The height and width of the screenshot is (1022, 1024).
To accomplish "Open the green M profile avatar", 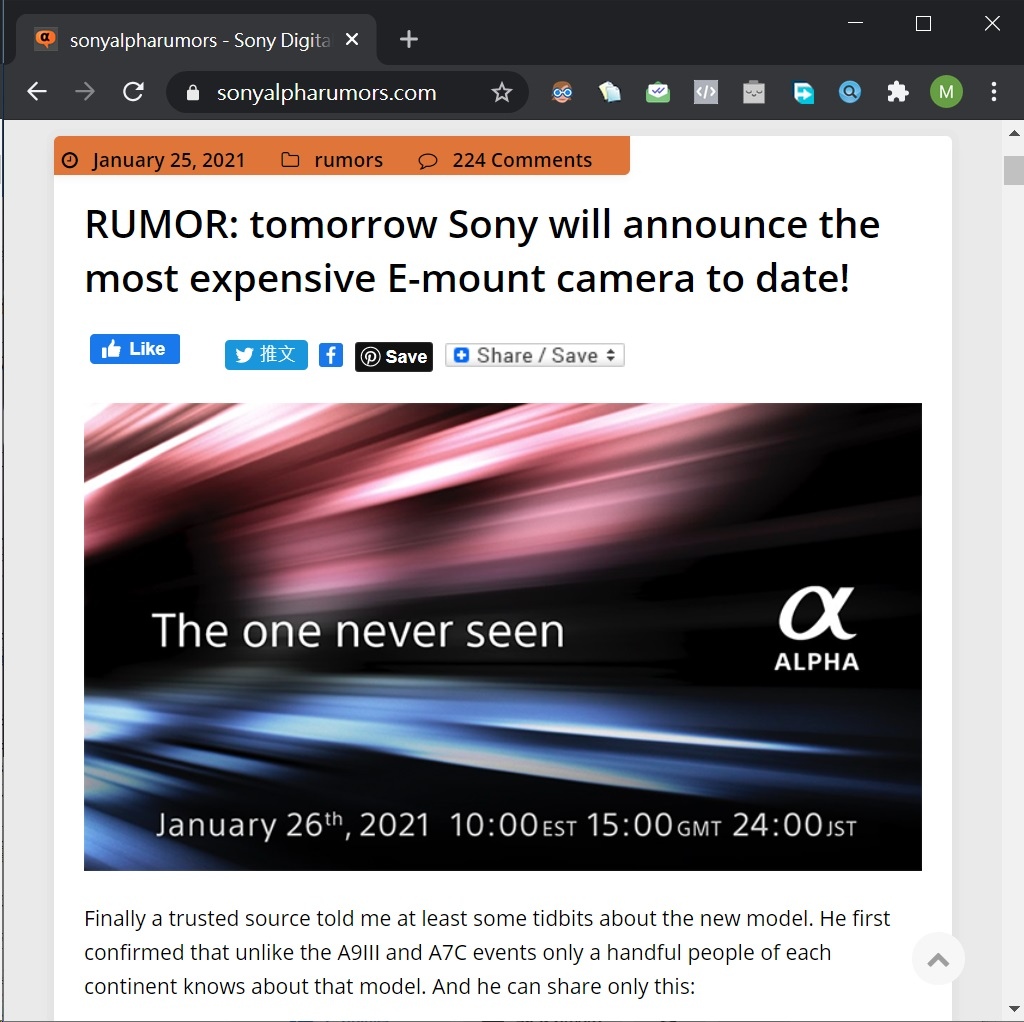I will click(x=946, y=92).
